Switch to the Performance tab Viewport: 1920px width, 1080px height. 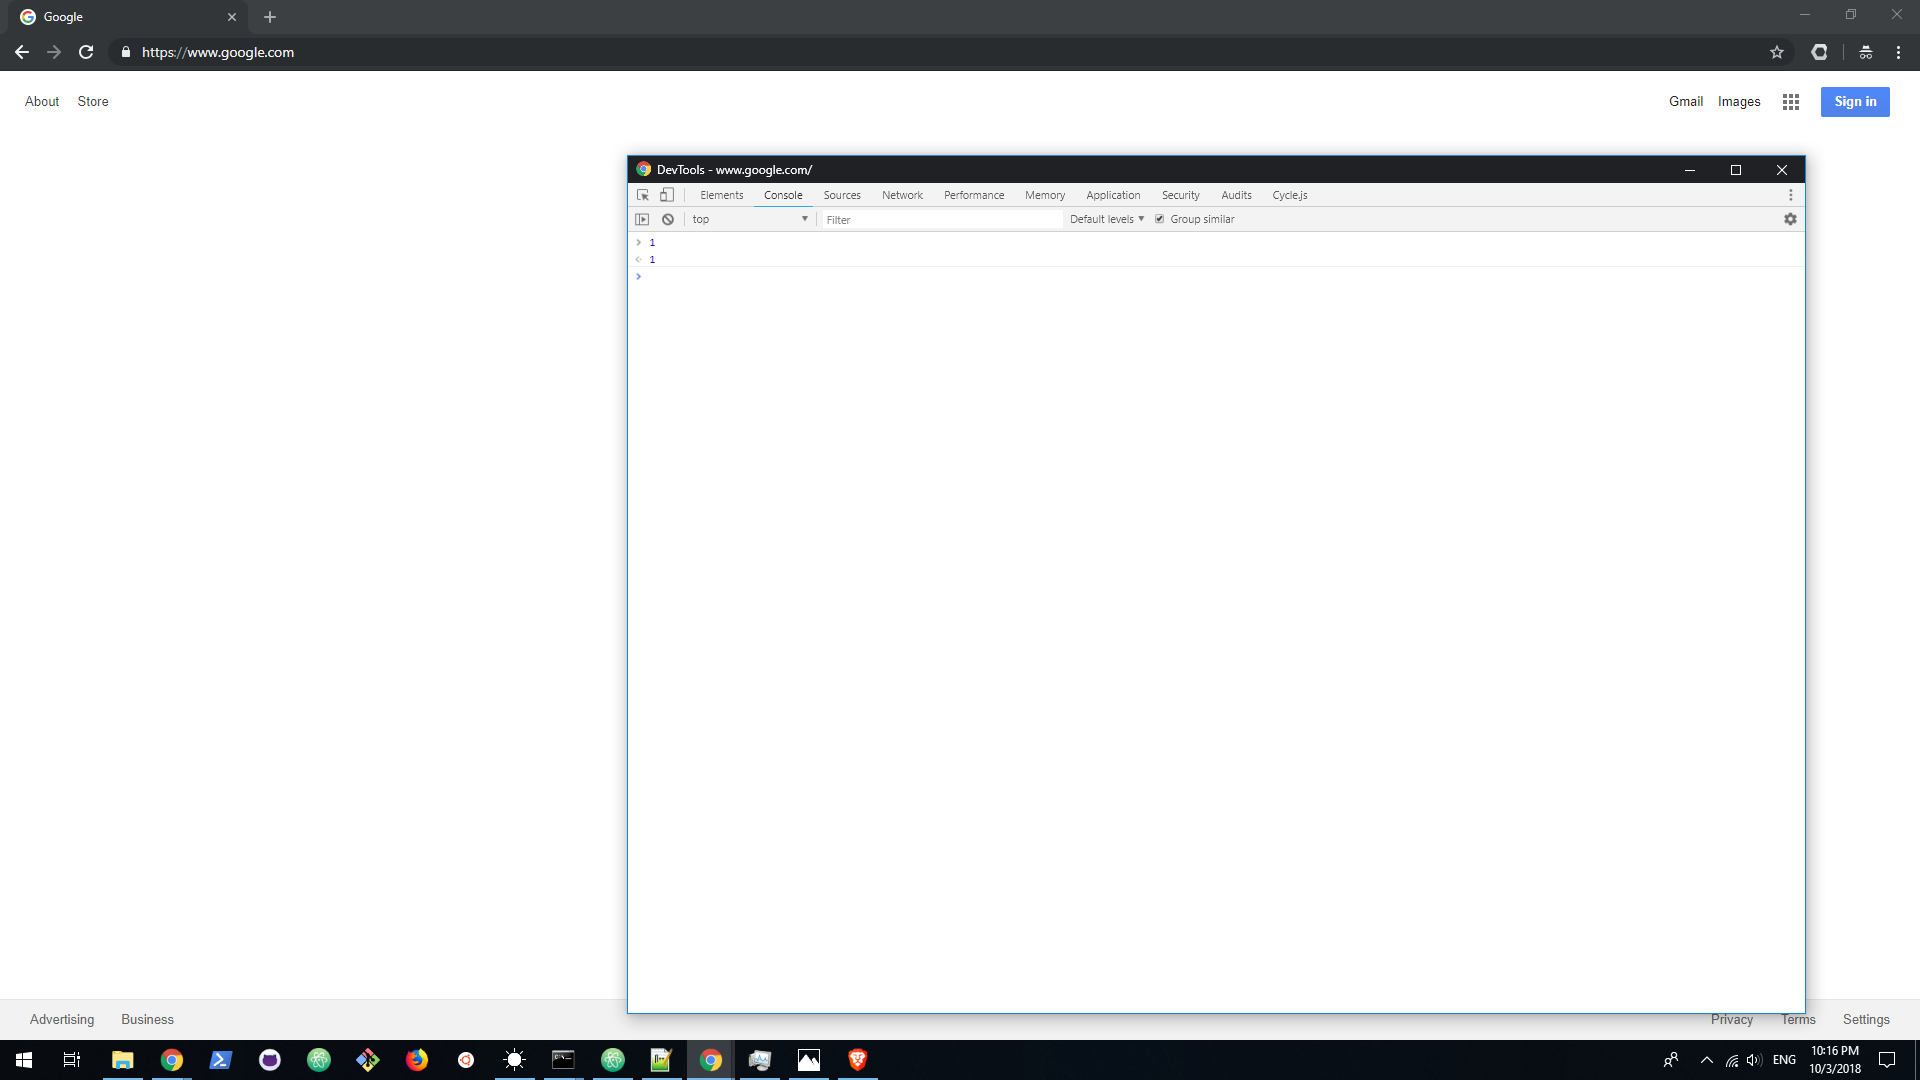coord(974,195)
